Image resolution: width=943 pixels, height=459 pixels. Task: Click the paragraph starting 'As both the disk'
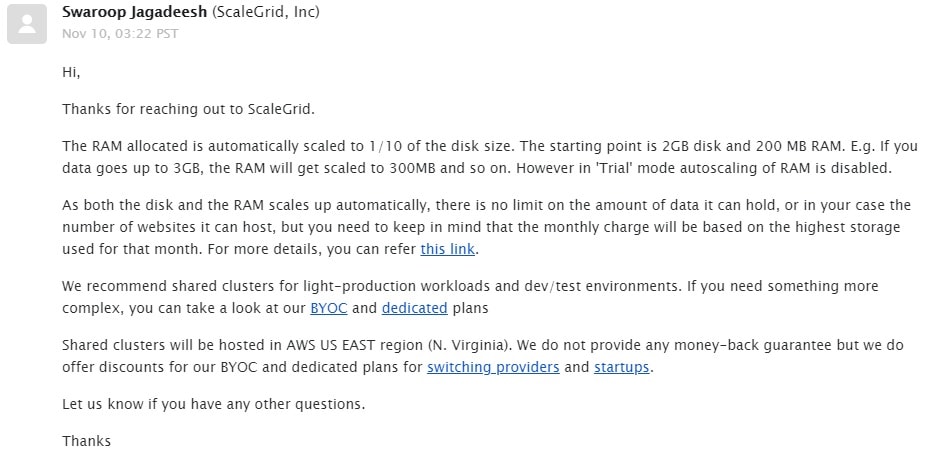click(x=486, y=227)
